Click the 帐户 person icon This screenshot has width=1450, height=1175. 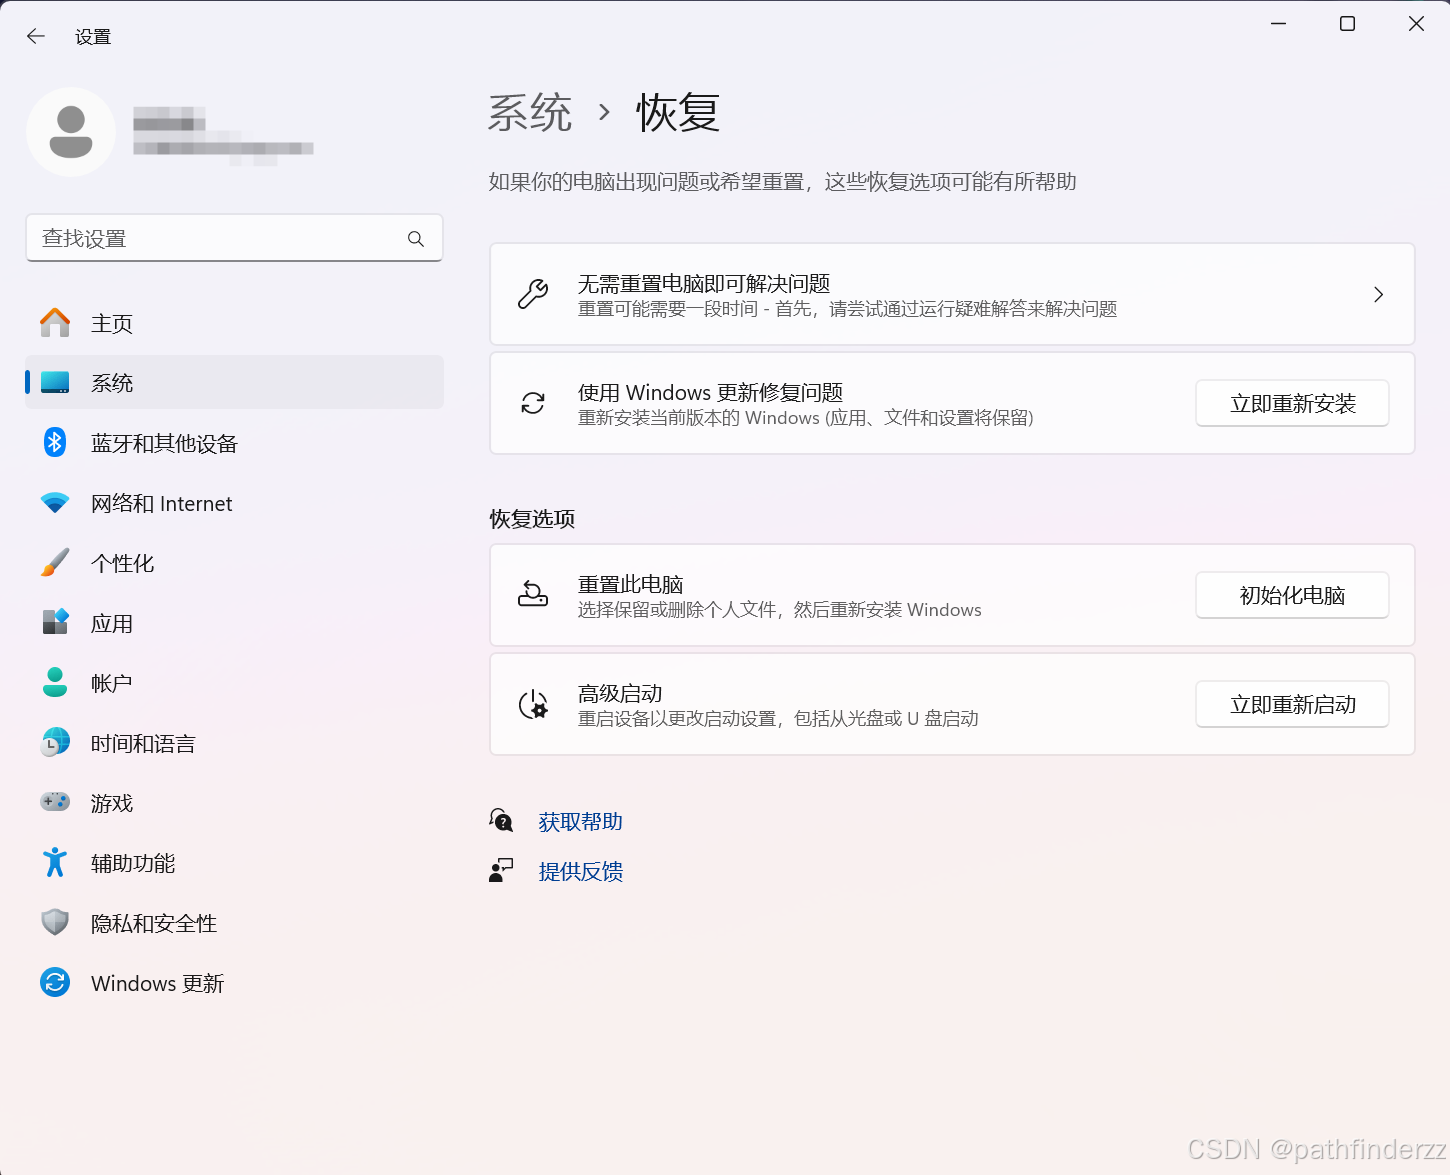coord(55,682)
